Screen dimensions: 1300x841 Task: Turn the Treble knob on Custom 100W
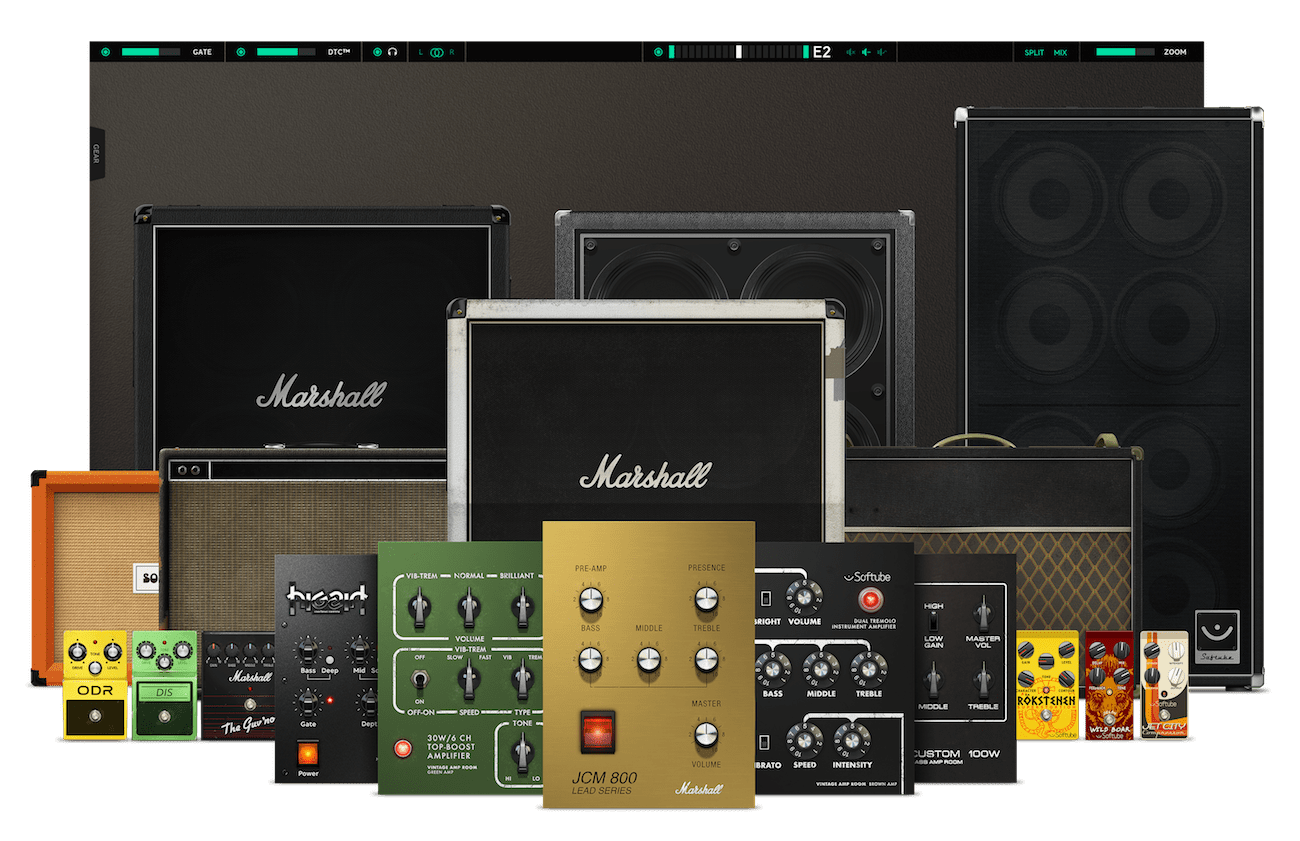tap(984, 680)
